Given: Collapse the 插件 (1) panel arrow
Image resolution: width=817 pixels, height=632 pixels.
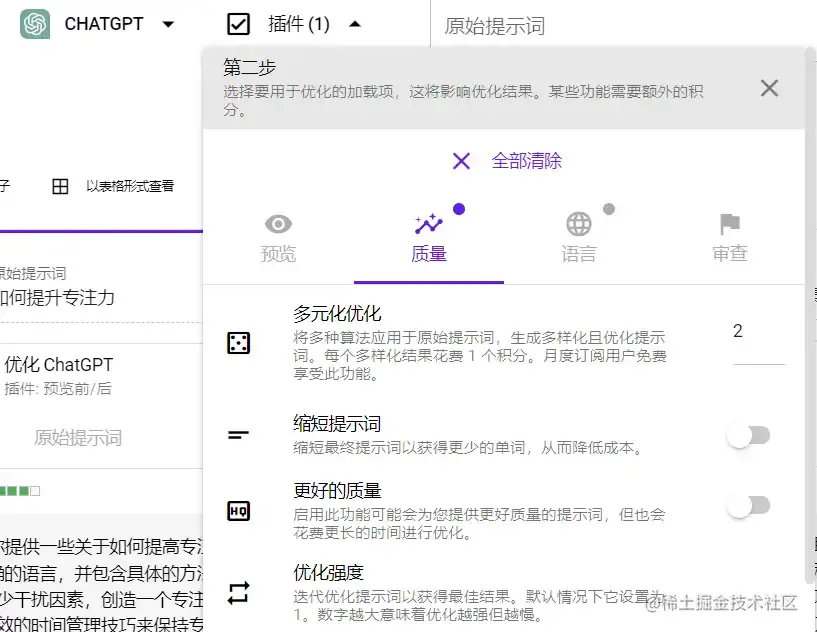Looking at the screenshot, I should (x=355, y=23).
